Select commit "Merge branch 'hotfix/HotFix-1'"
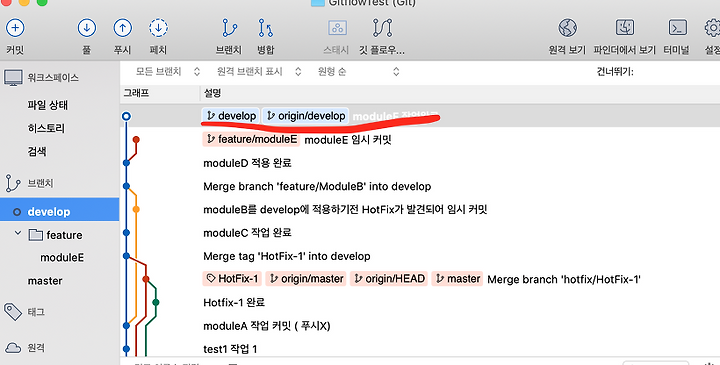 pyautogui.click(x=564, y=279)
